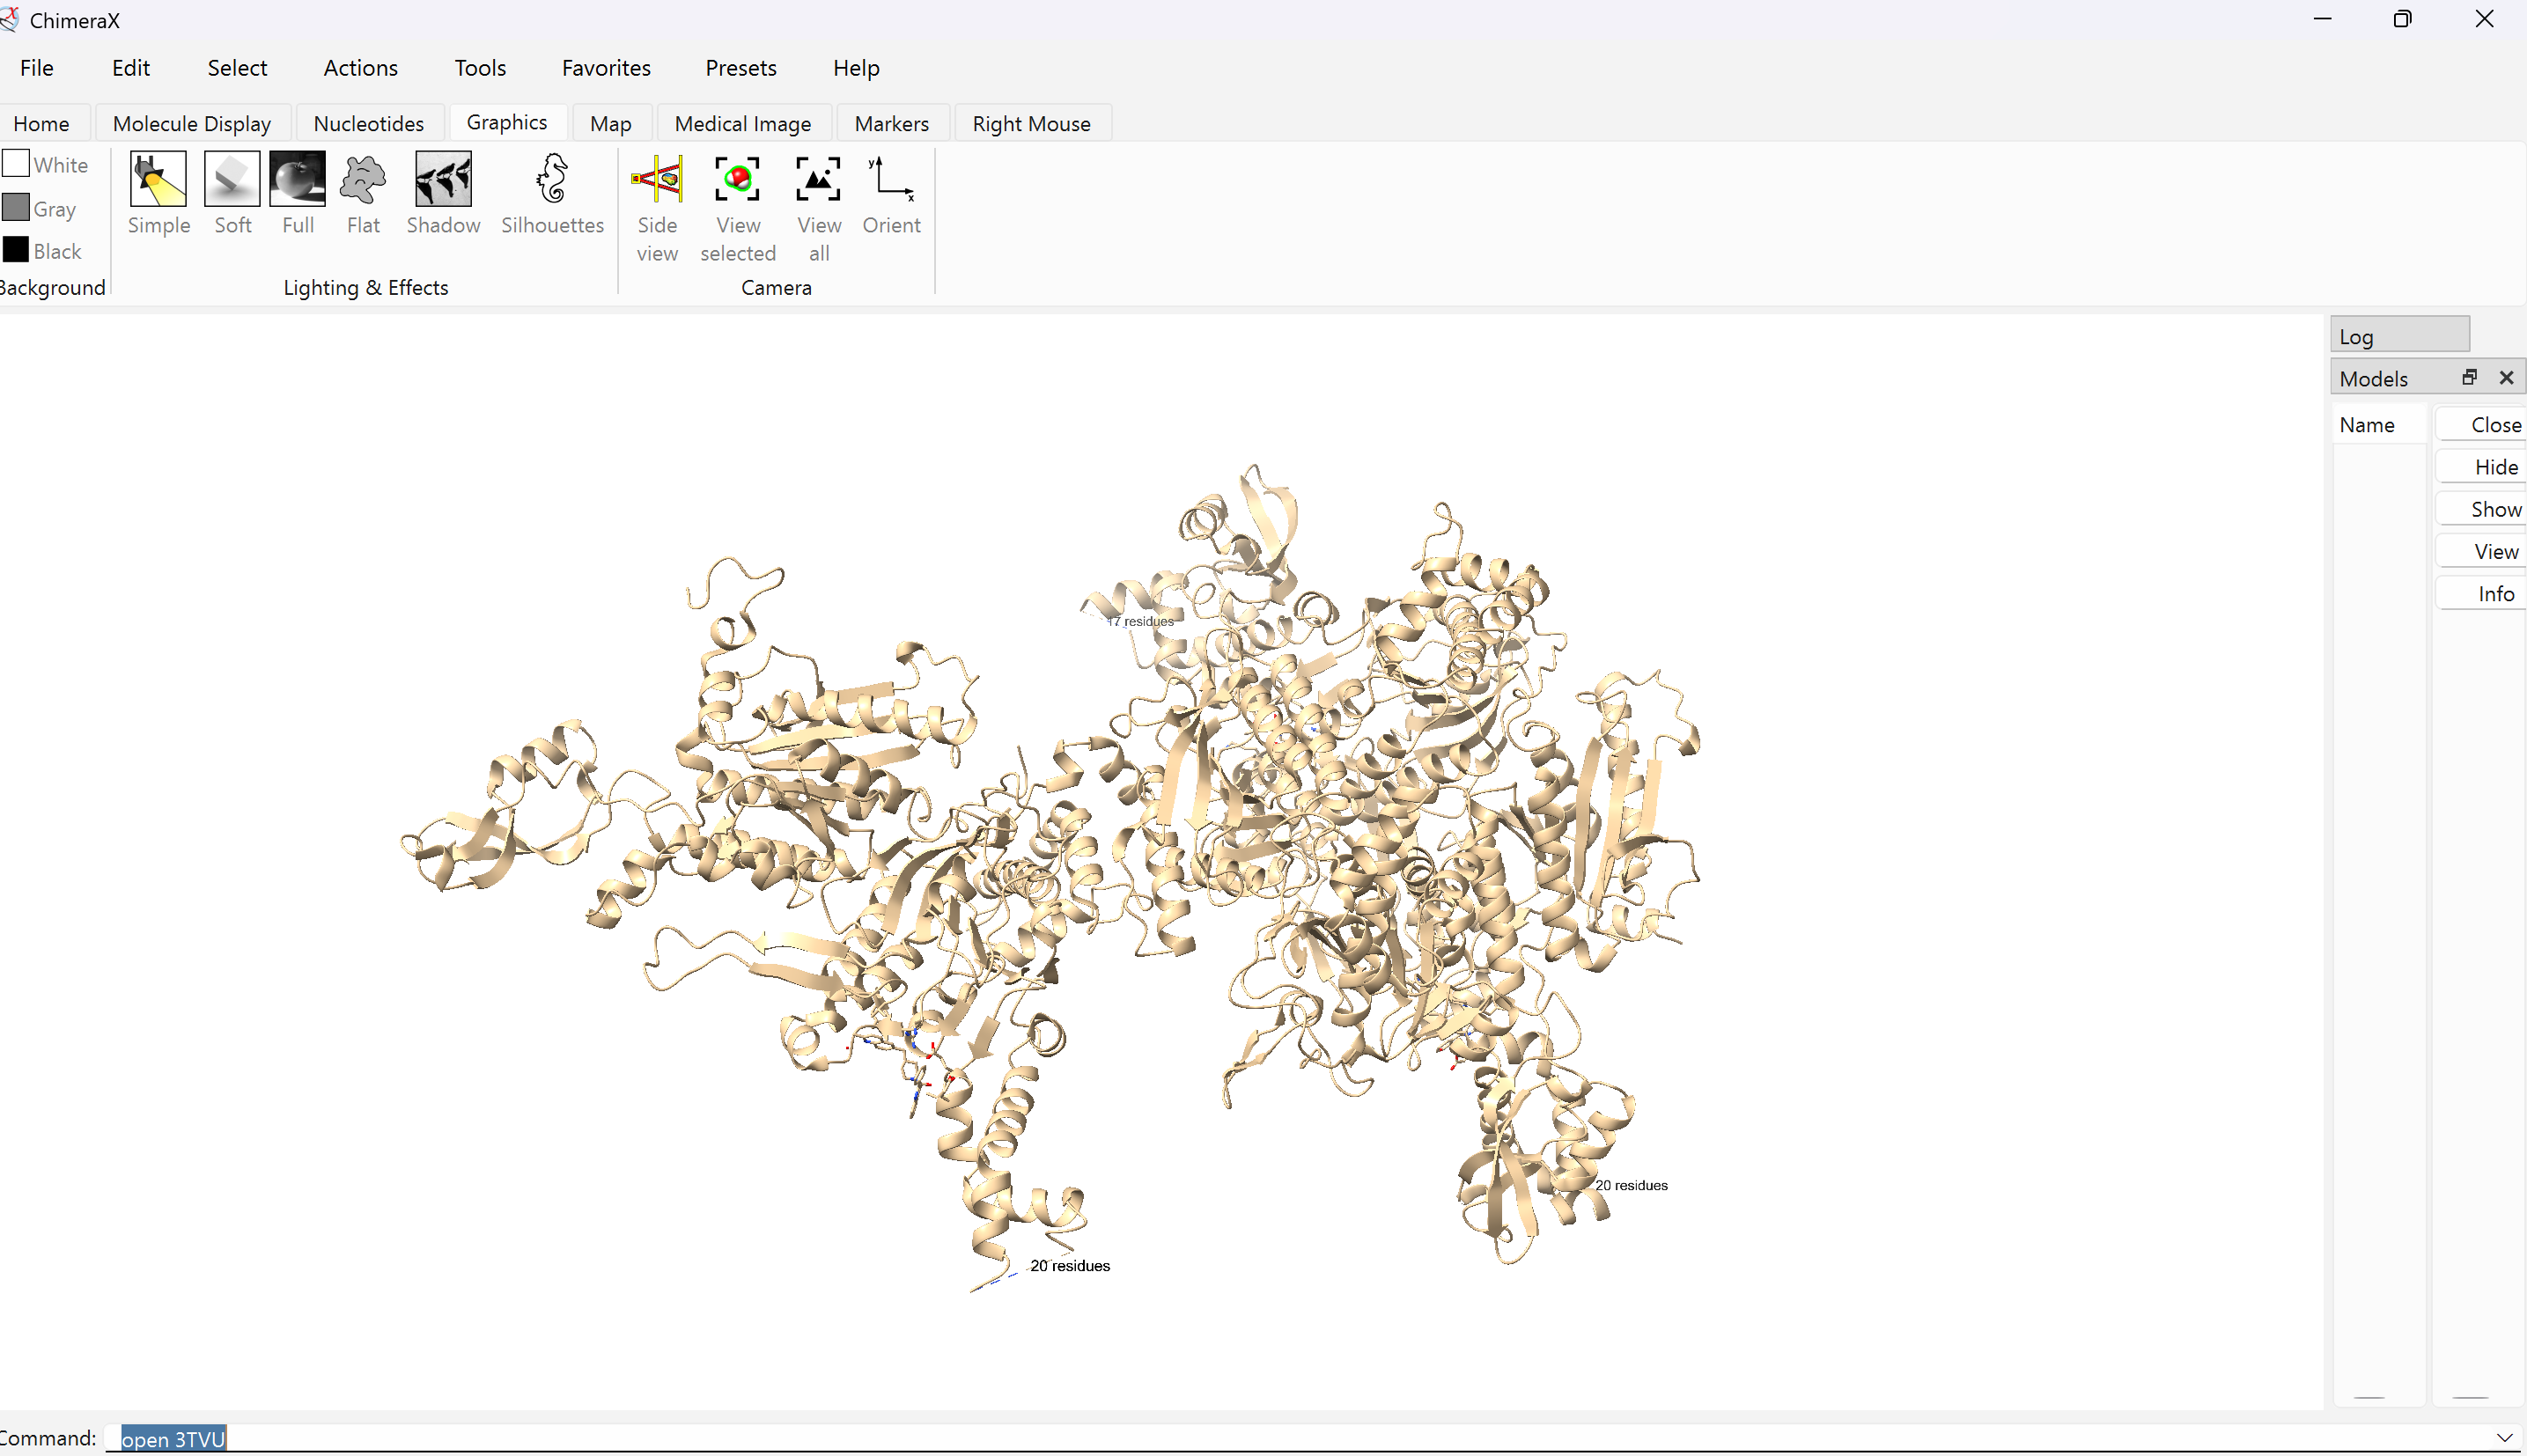Undock the Models panel

(2469, 377)
